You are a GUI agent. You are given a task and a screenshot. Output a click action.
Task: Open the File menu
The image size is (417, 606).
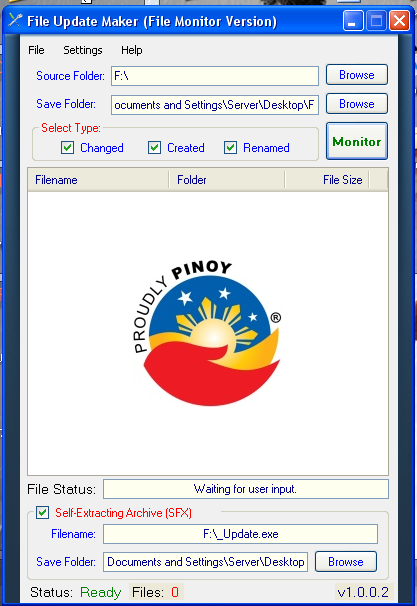click(x=36, y=50)
